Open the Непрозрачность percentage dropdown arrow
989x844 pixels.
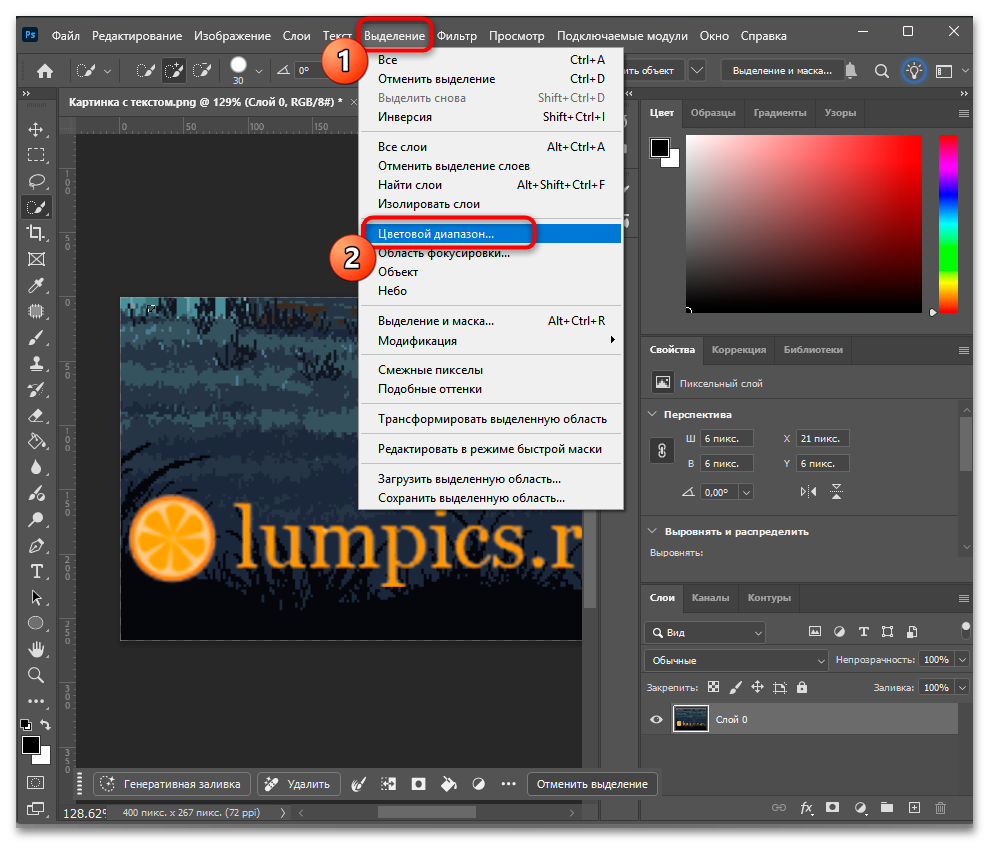pyautogui.click(x=963, y=660)
